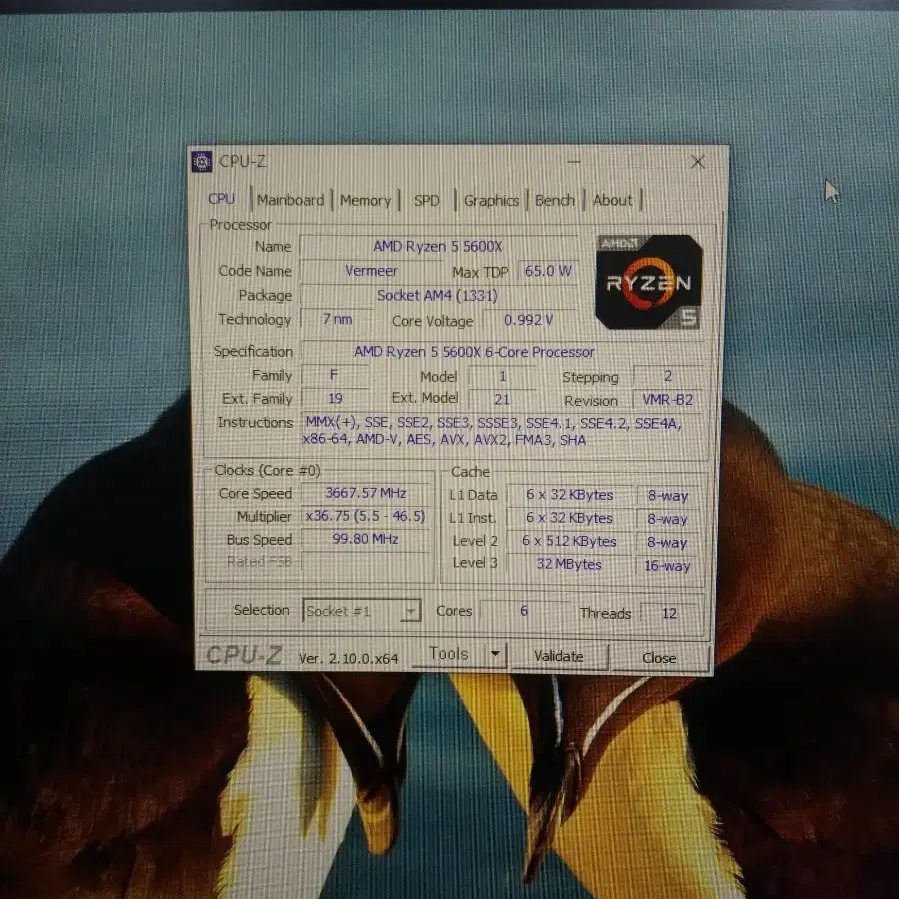Click the Level 3 value 32 MBytes
899x899 pixels.
tap(569, 564)
